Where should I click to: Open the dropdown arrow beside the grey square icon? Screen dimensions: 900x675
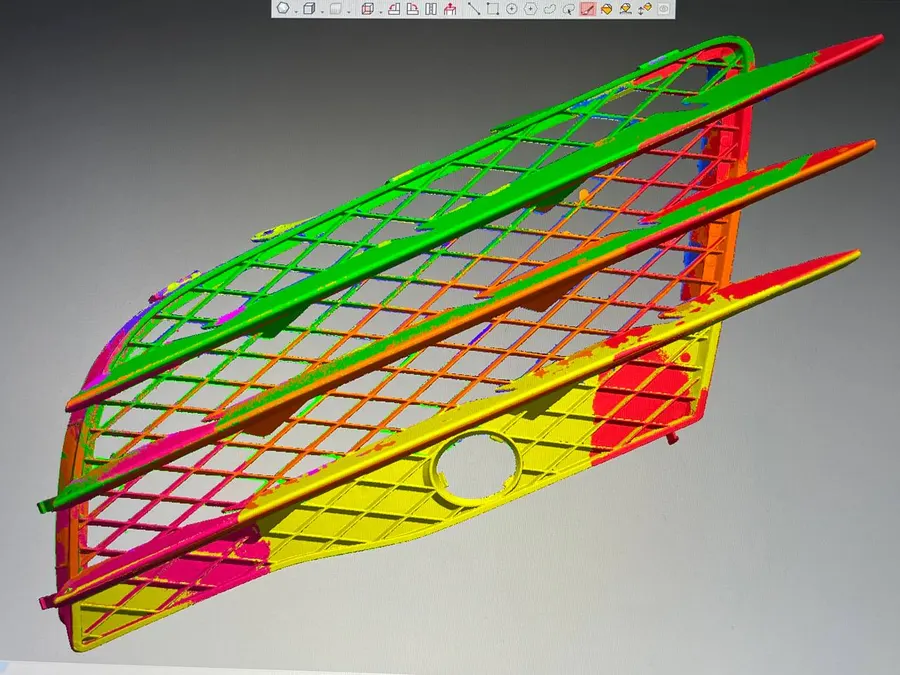click(348, 11)
